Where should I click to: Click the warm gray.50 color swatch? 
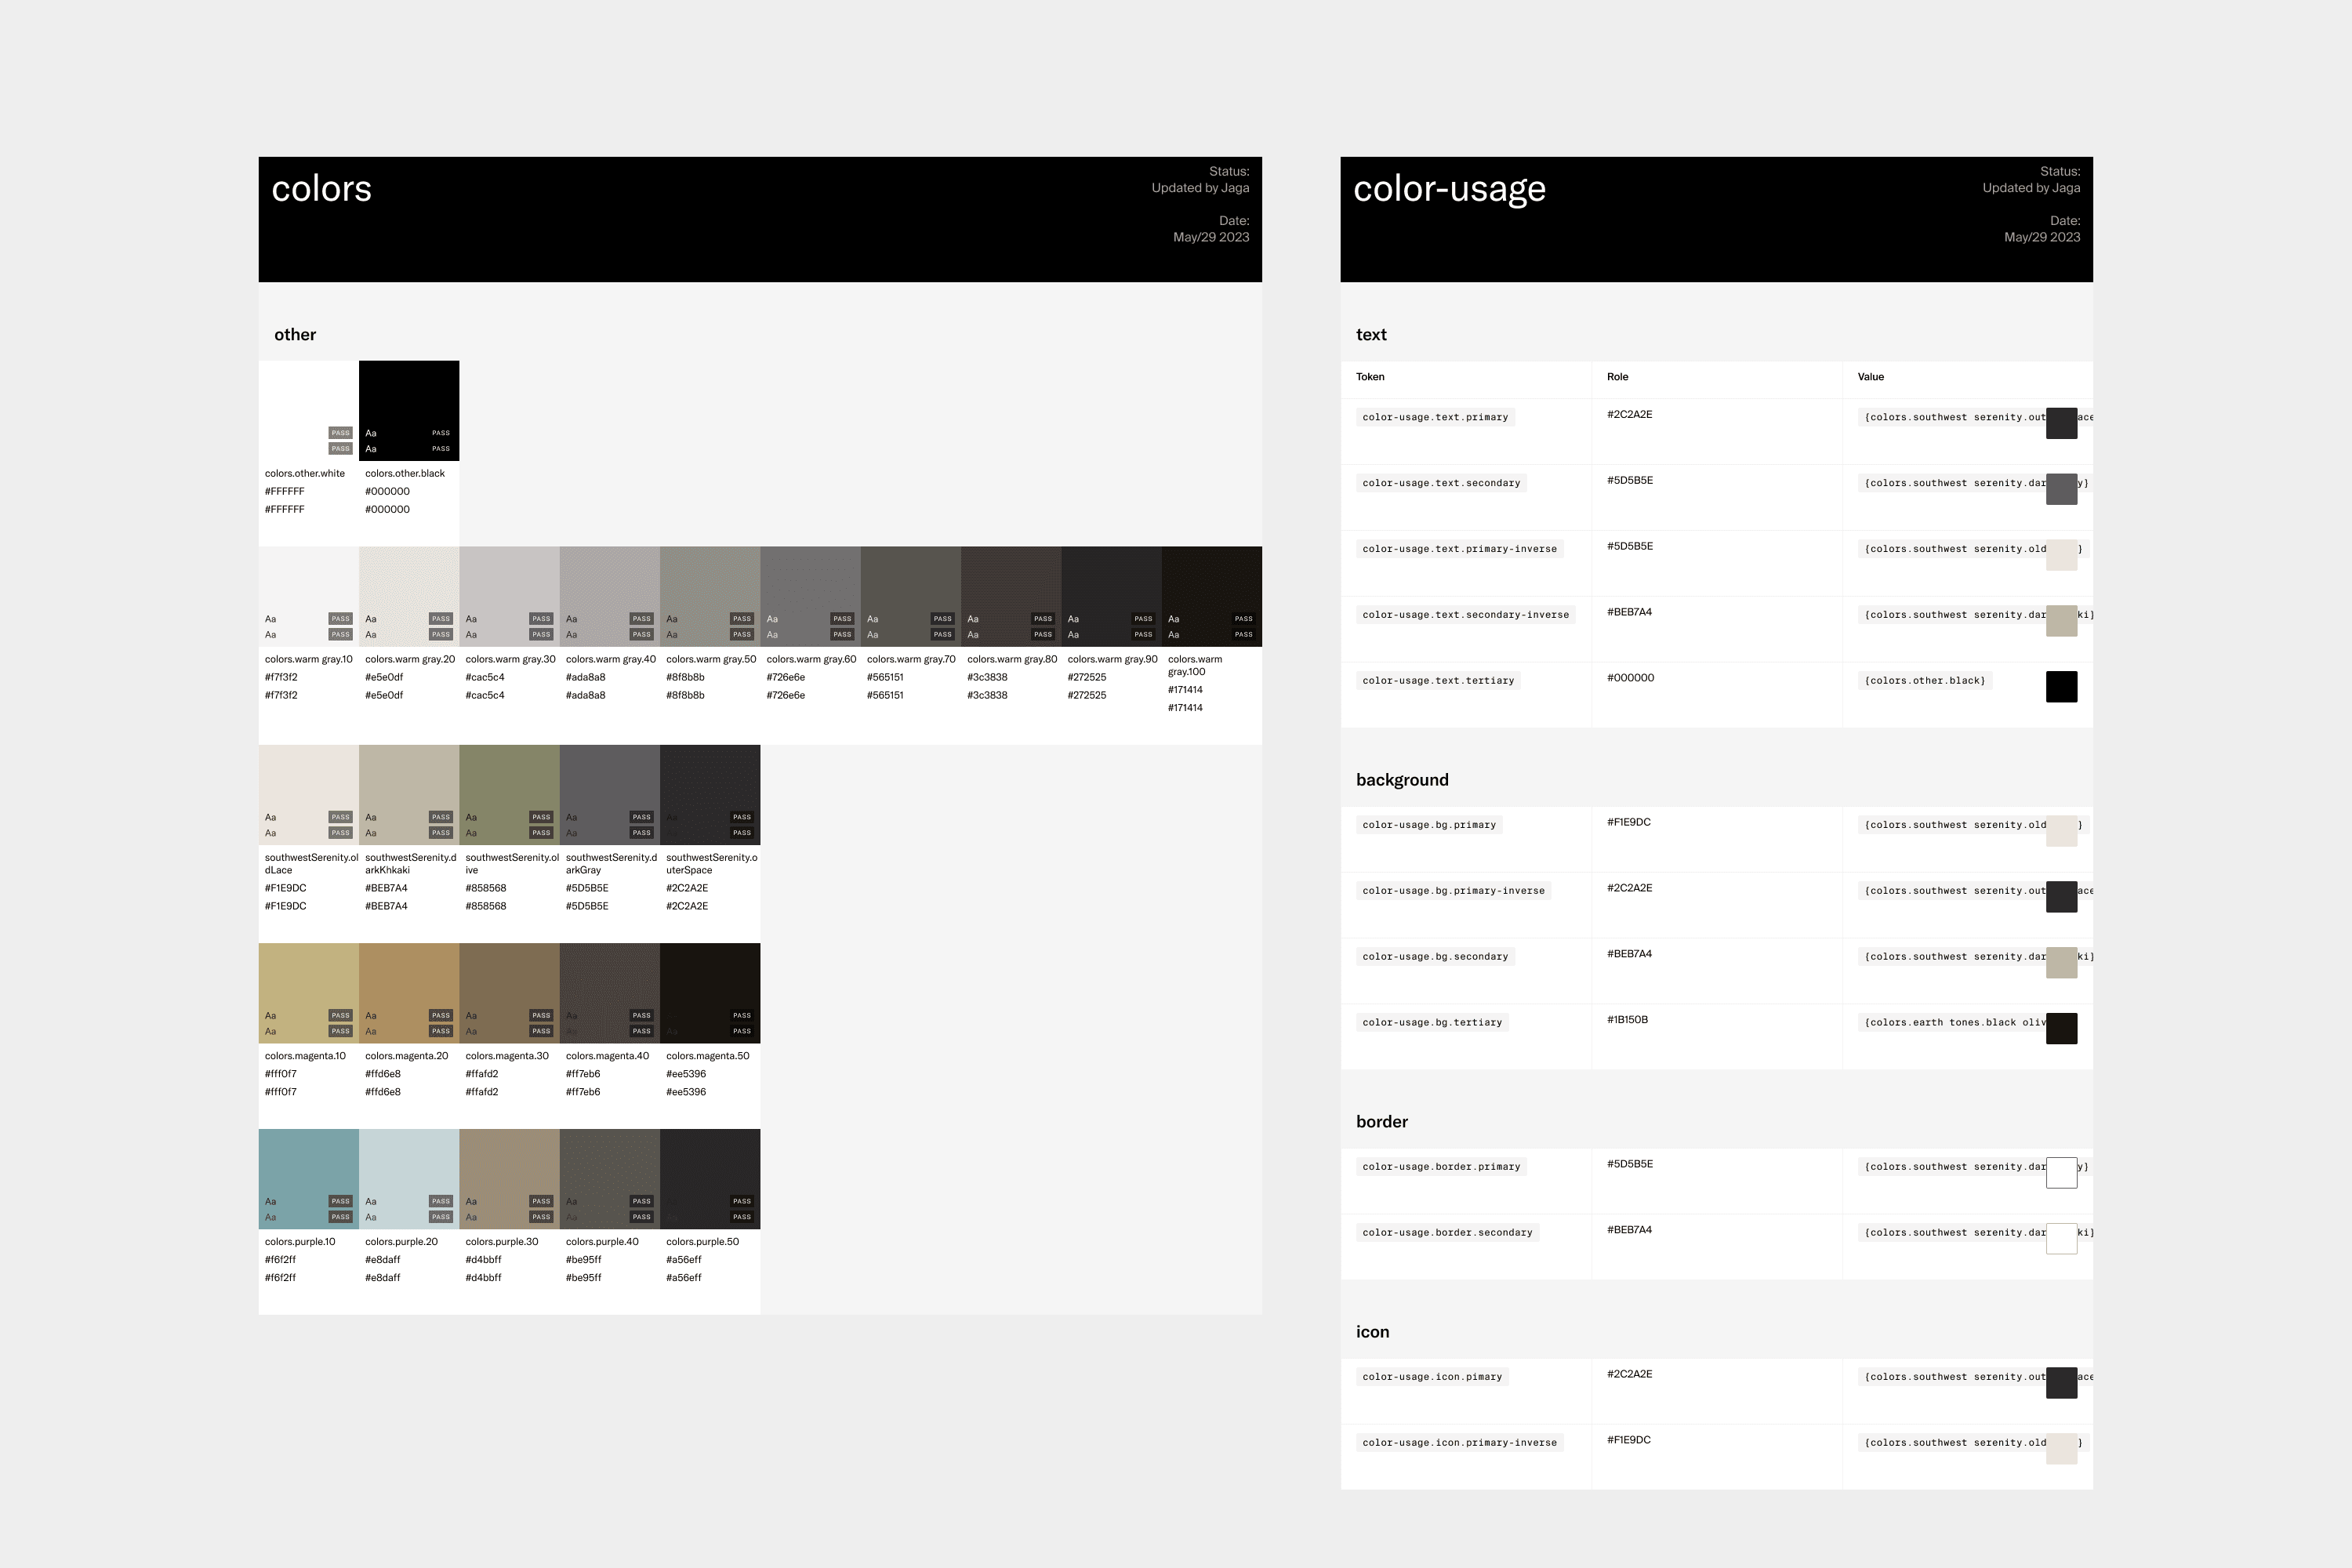point(709,590)
